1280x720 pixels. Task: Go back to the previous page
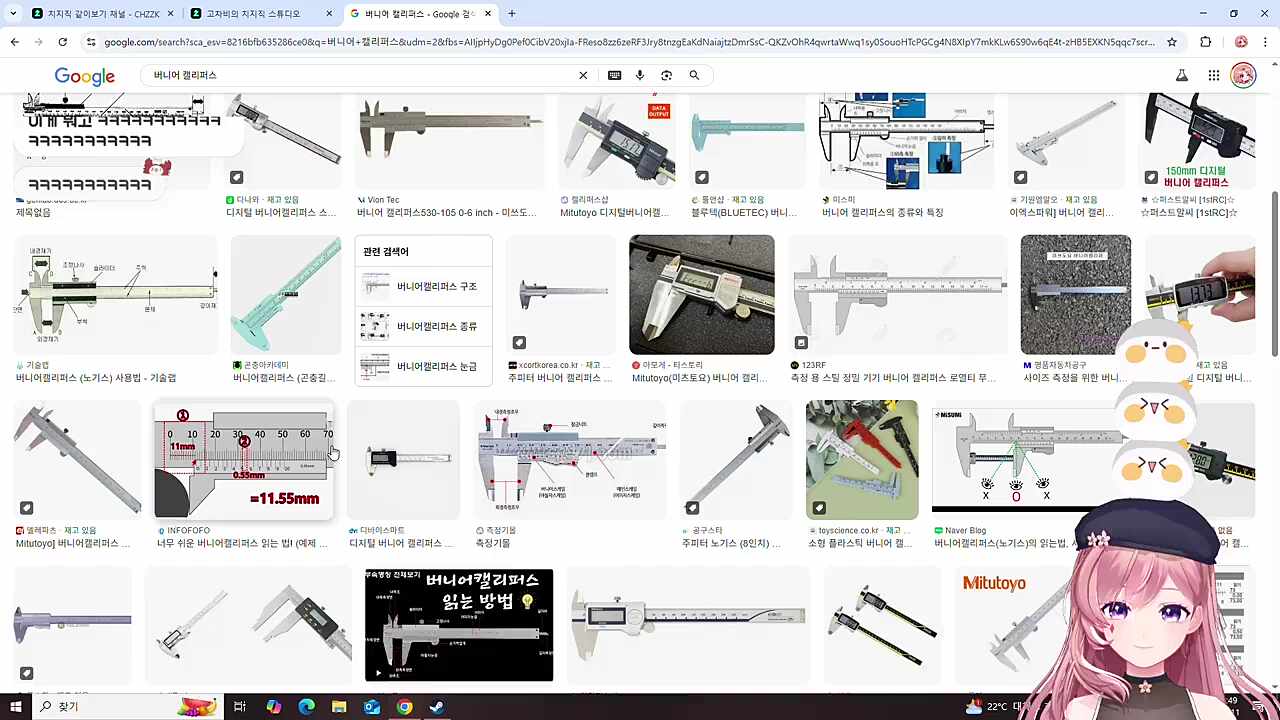(x=14, y=42)
